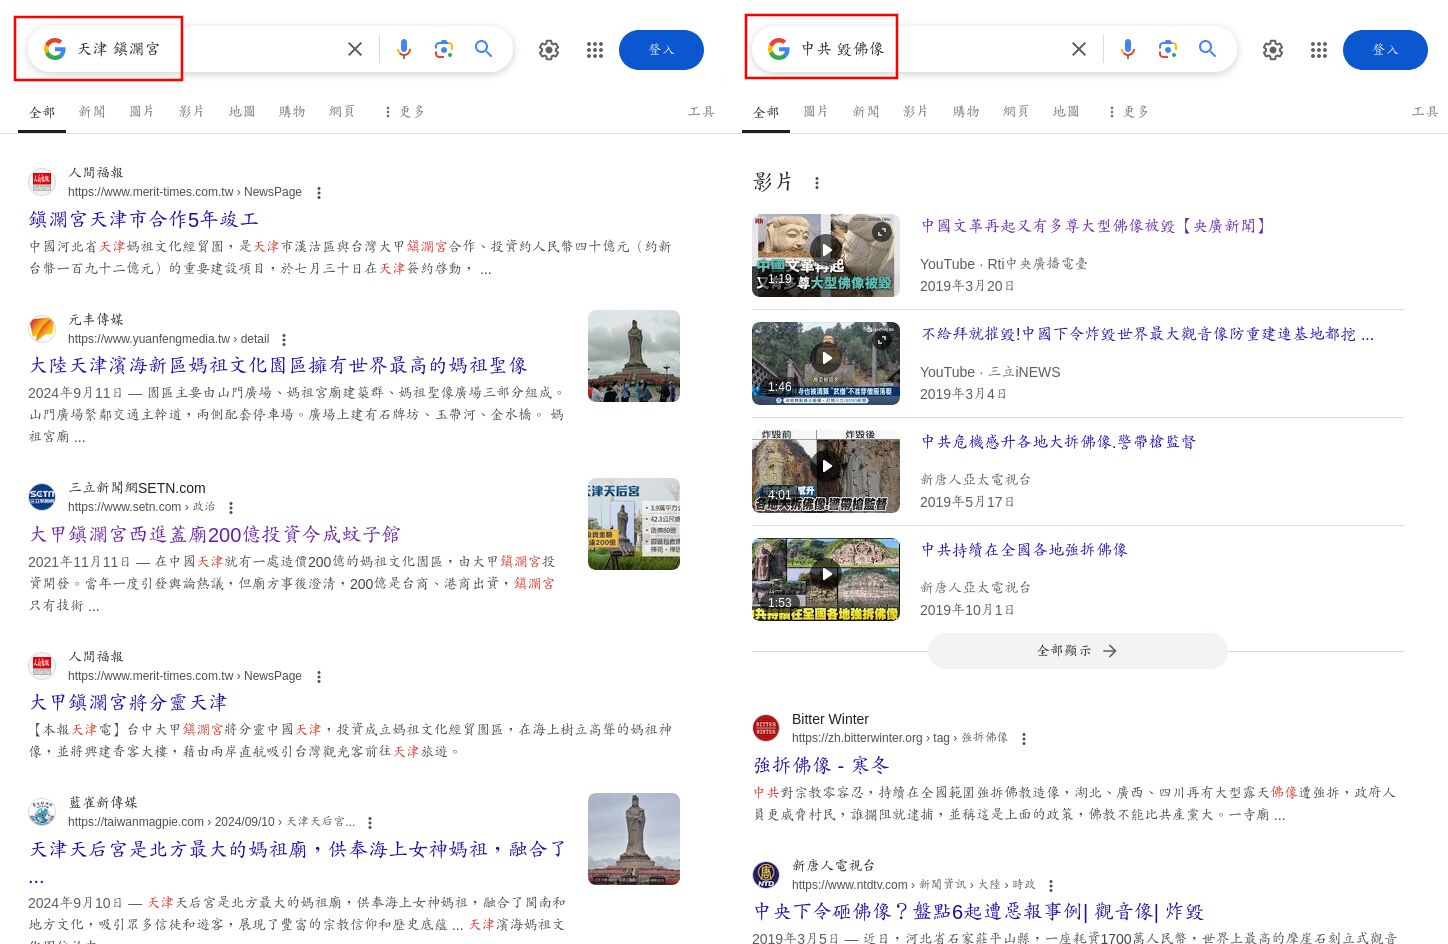The width and height of the screenshot is (1448, 944).
Task: Submit the 中共 毀佛像 search magnifier
Action: (x=1208, y=49)
